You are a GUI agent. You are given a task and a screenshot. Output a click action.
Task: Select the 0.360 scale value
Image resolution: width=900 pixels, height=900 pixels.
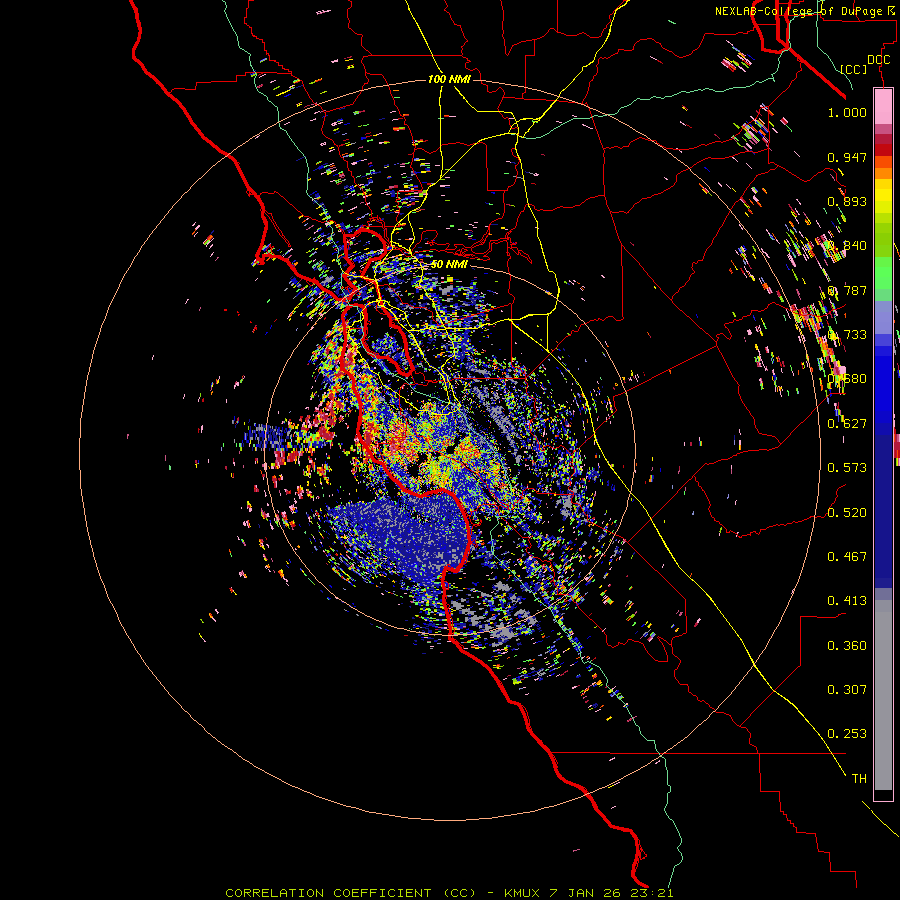tap(847, 646)
